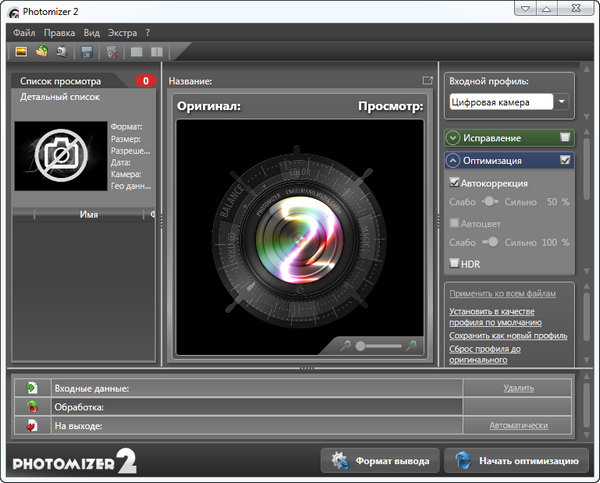This screenshot has width=600, height=483.
Task: Enable the Оптимизация section checkbox
Action: click(565, 160)
